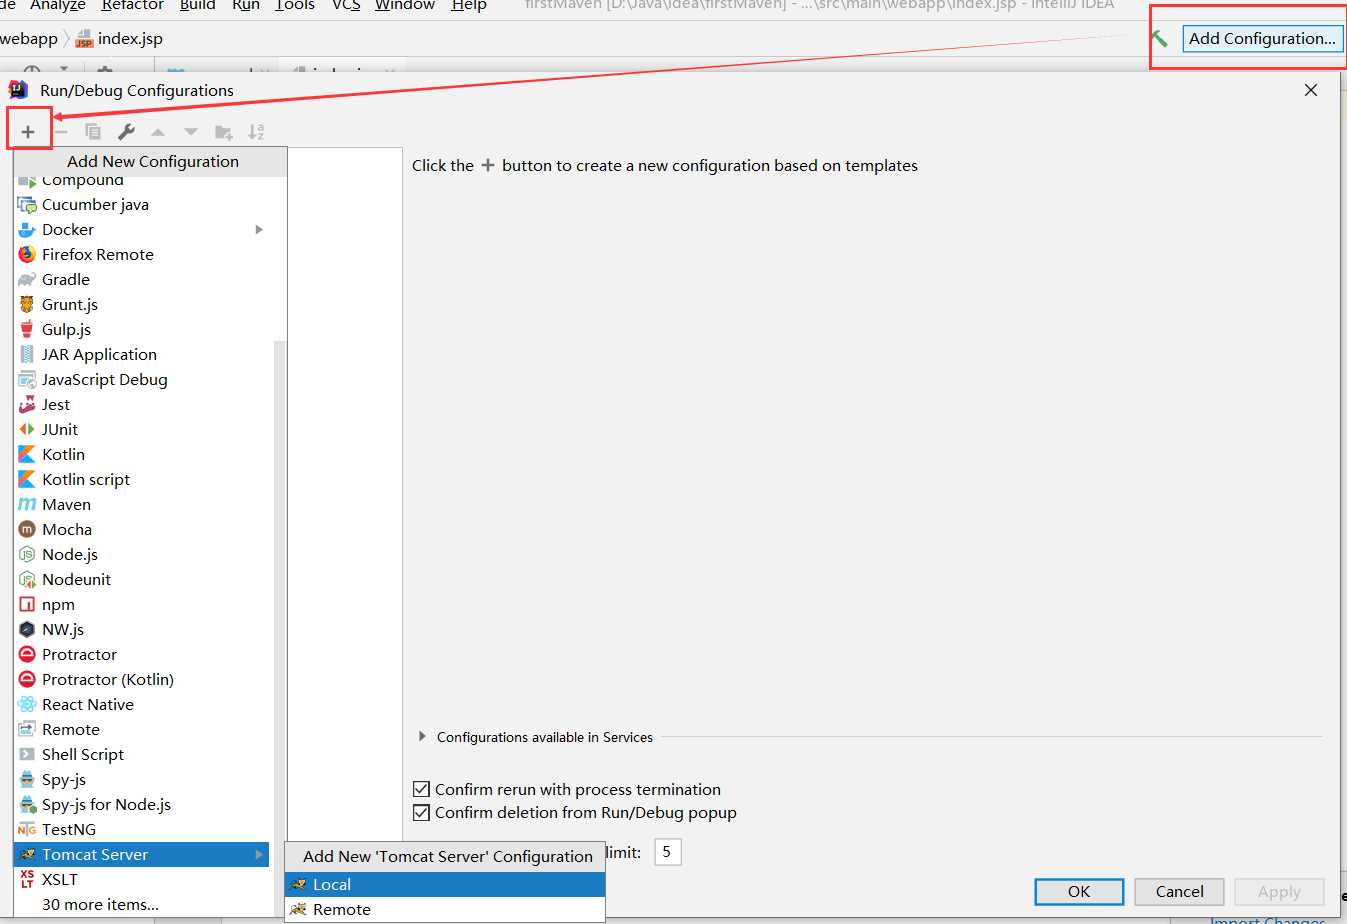1347x924 pixels.
Task: Open Edit Templates wrench icon
Action: [126, 132]
